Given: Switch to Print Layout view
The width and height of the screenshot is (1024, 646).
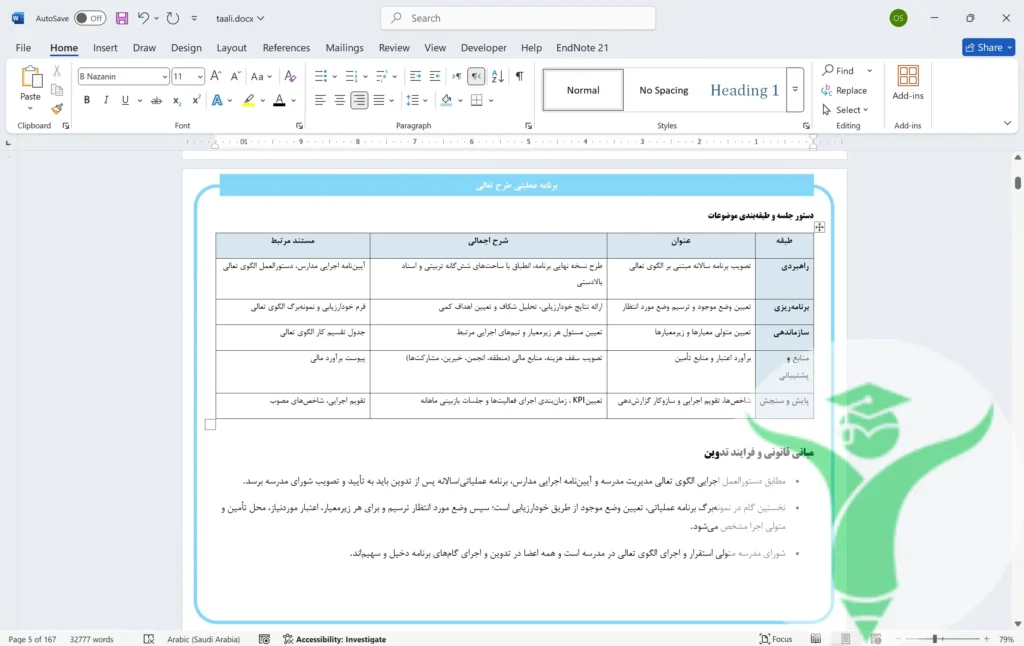Looking at the screenshot, I should (846, 639).
